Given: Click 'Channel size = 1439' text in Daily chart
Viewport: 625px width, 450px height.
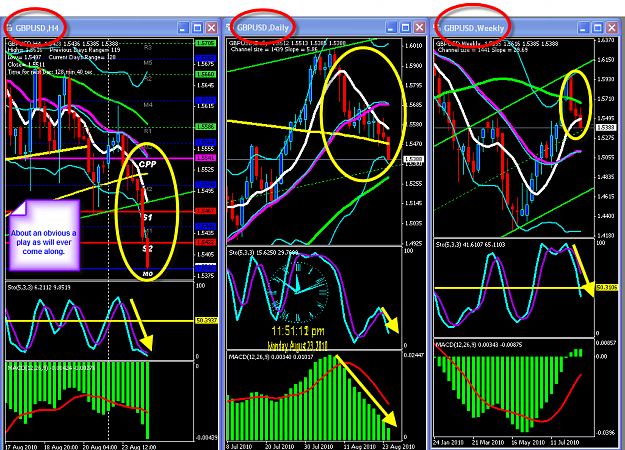Looking at the screenshot, I should [274, 49].
